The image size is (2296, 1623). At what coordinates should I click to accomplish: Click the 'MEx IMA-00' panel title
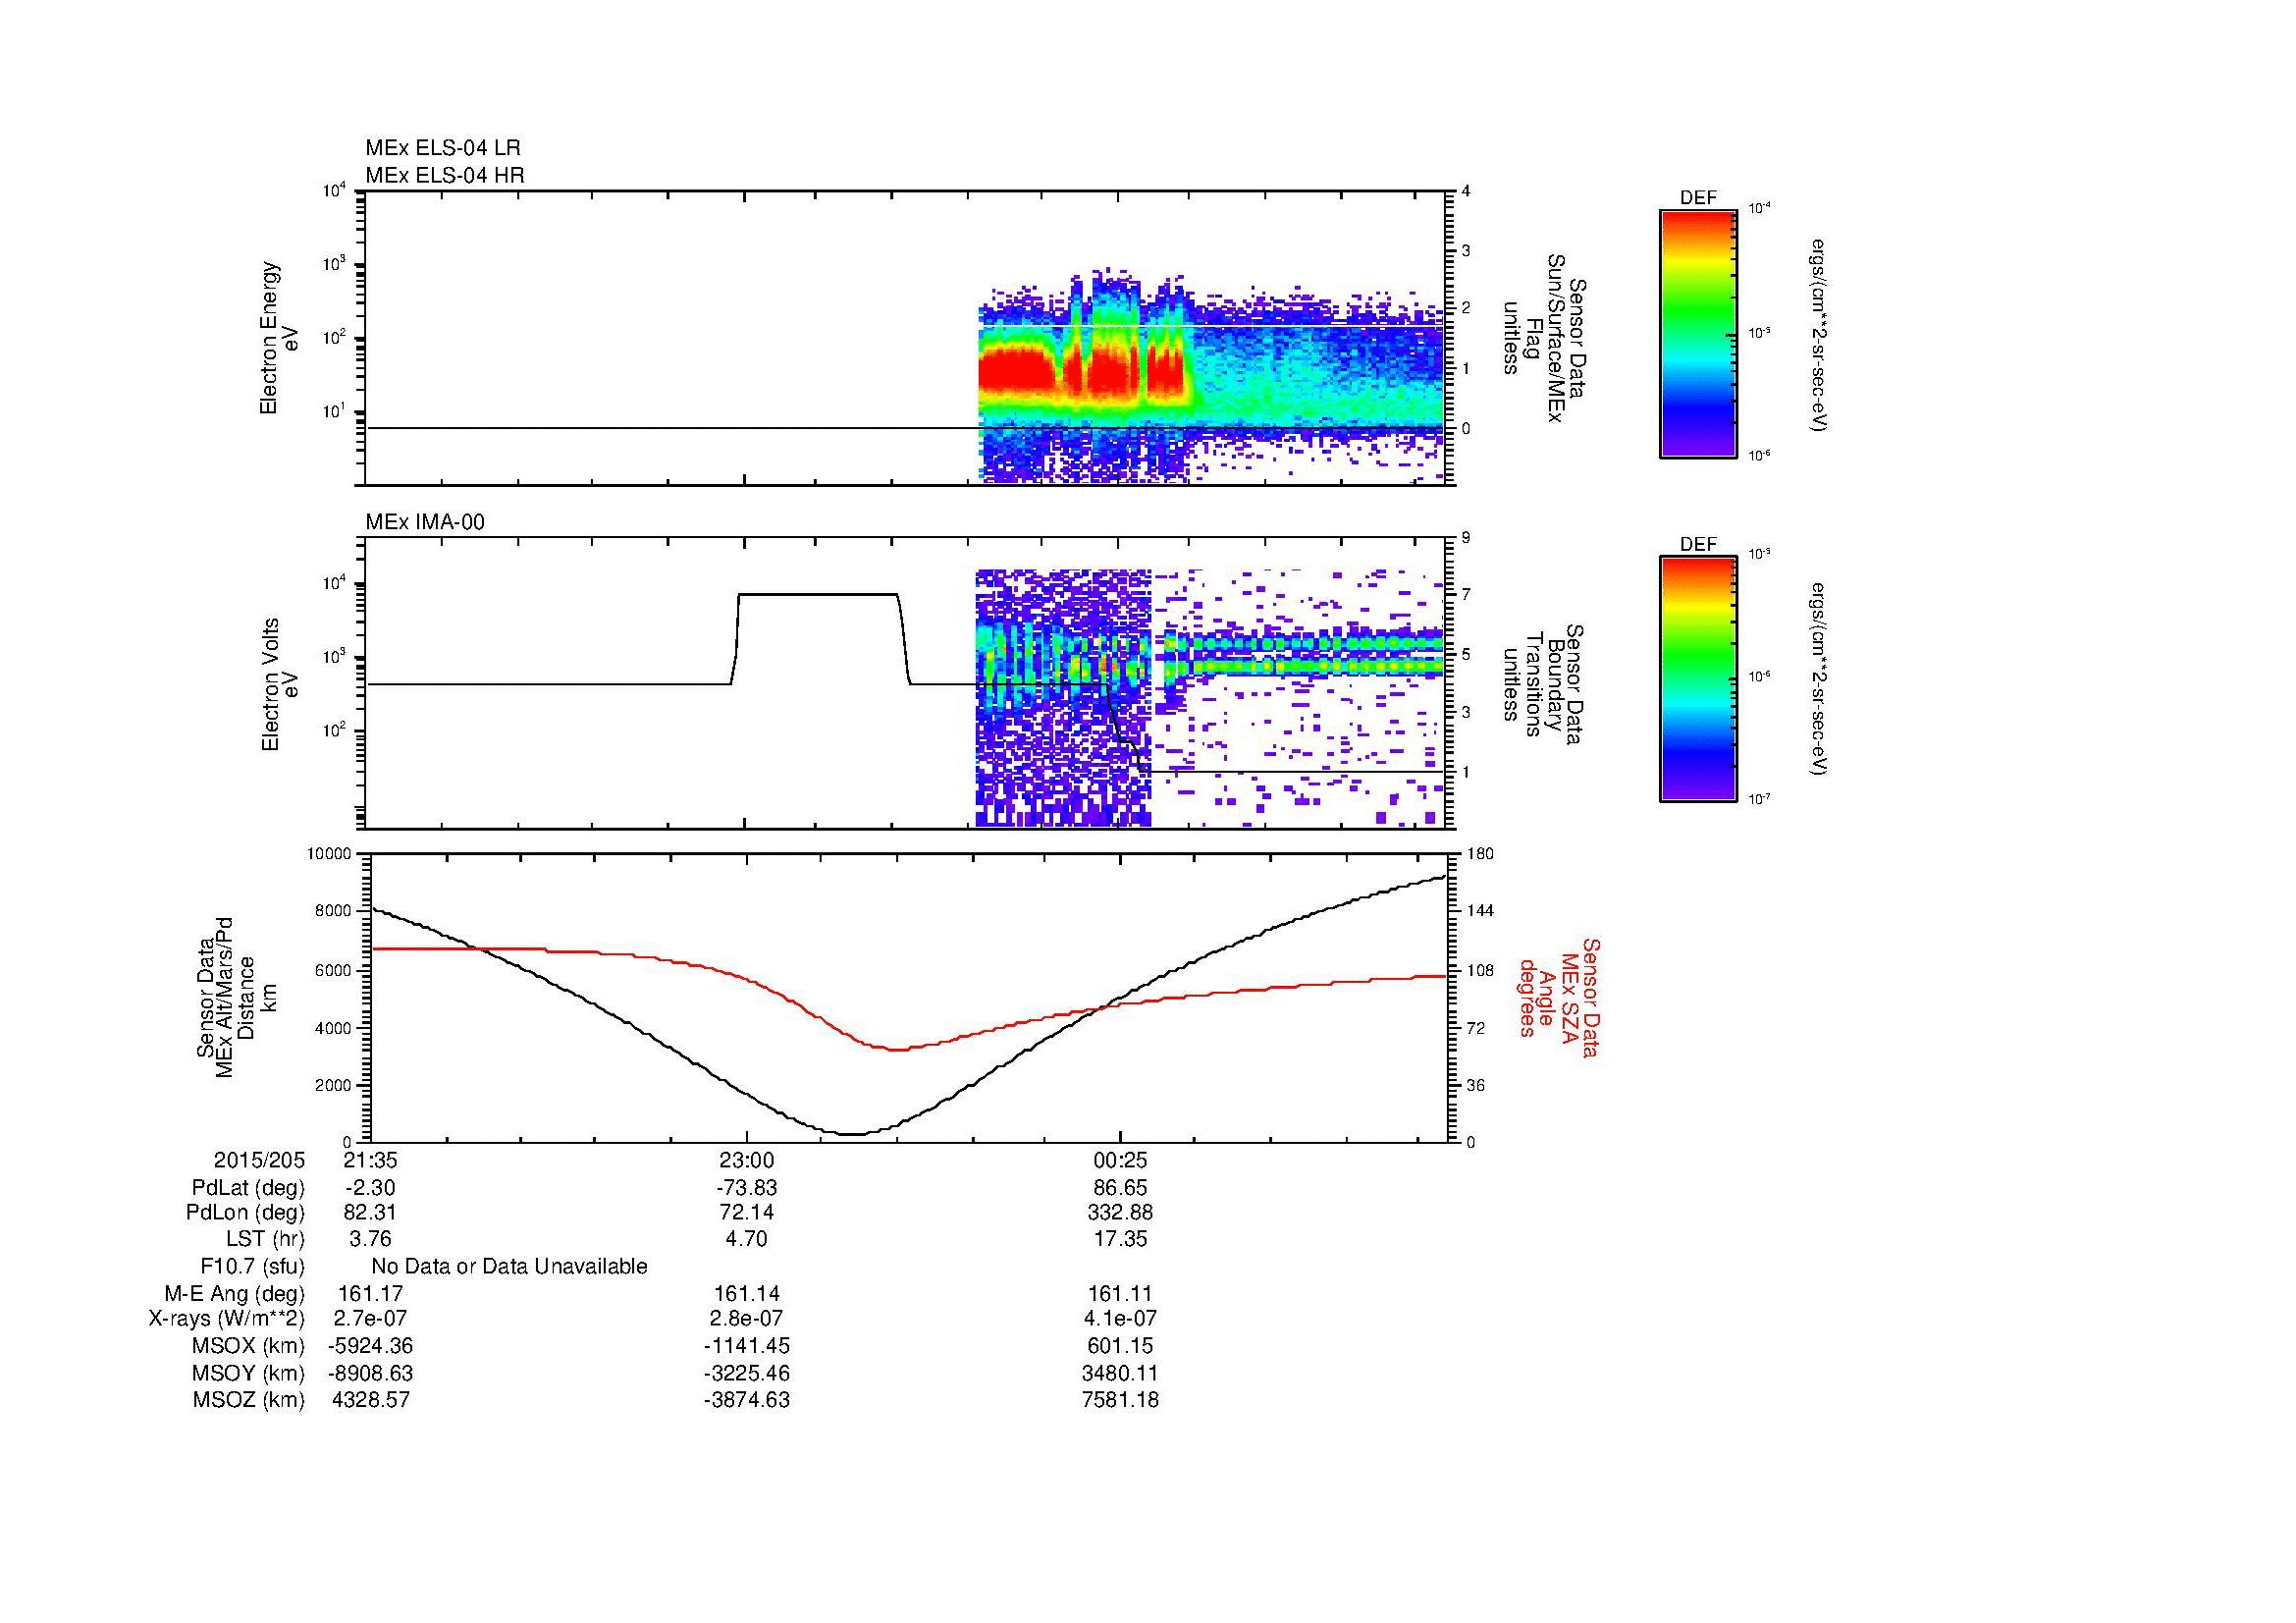coord(425,521)
